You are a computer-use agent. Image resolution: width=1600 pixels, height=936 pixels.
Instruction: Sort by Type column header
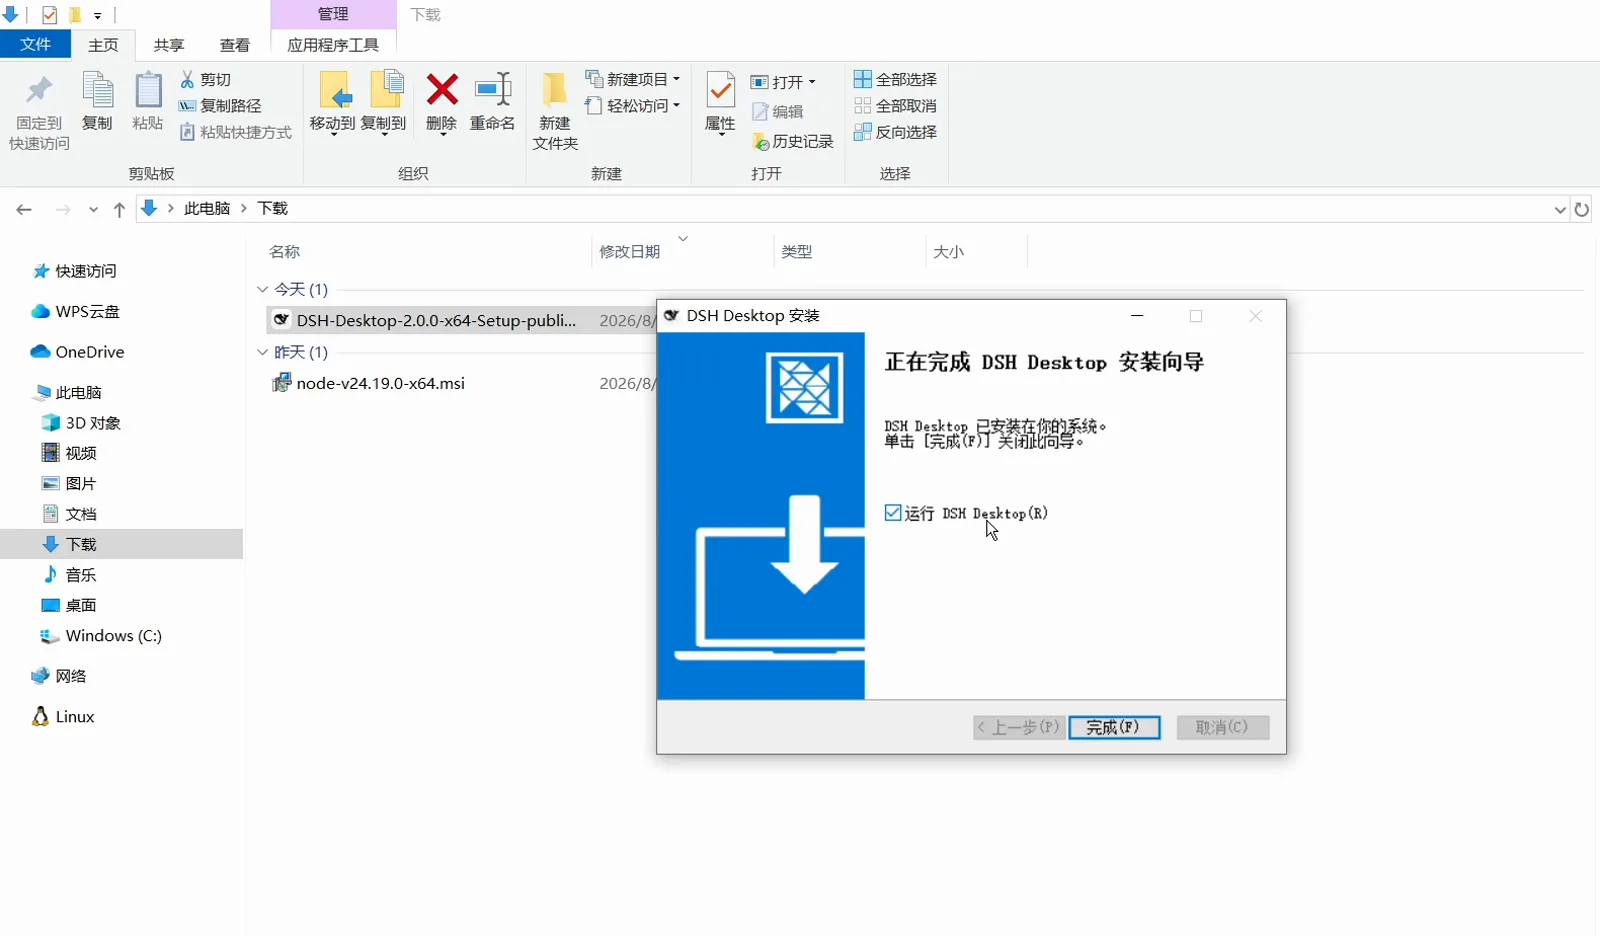(x=797, y=252)
